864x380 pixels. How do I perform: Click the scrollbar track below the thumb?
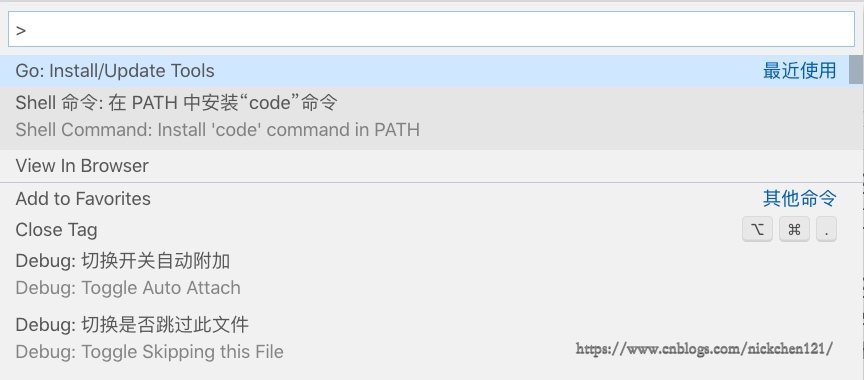pos(856,231)
